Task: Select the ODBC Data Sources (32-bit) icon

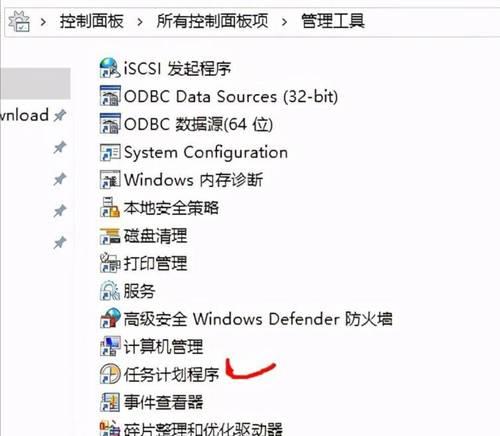Action: point(110,96)
